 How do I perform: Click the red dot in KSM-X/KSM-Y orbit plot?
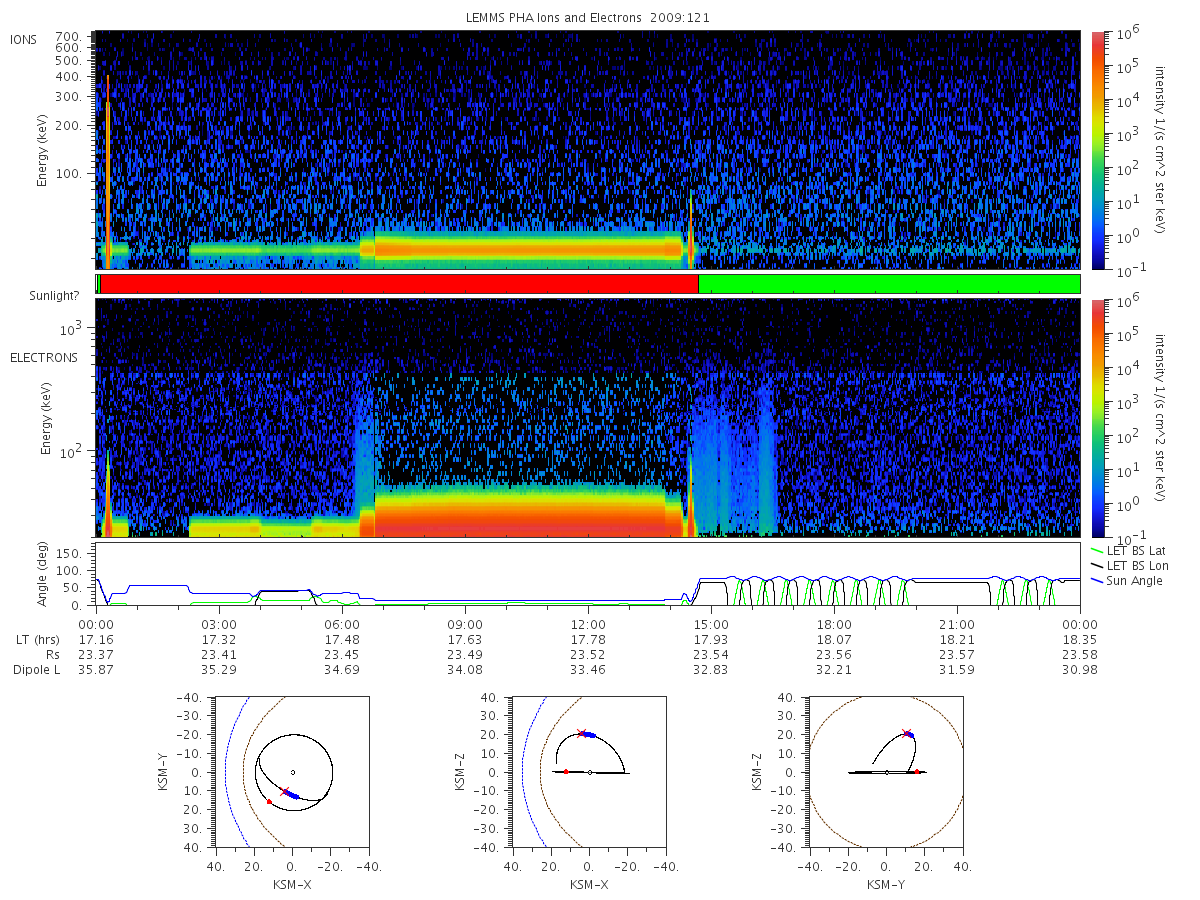[269, 802]
